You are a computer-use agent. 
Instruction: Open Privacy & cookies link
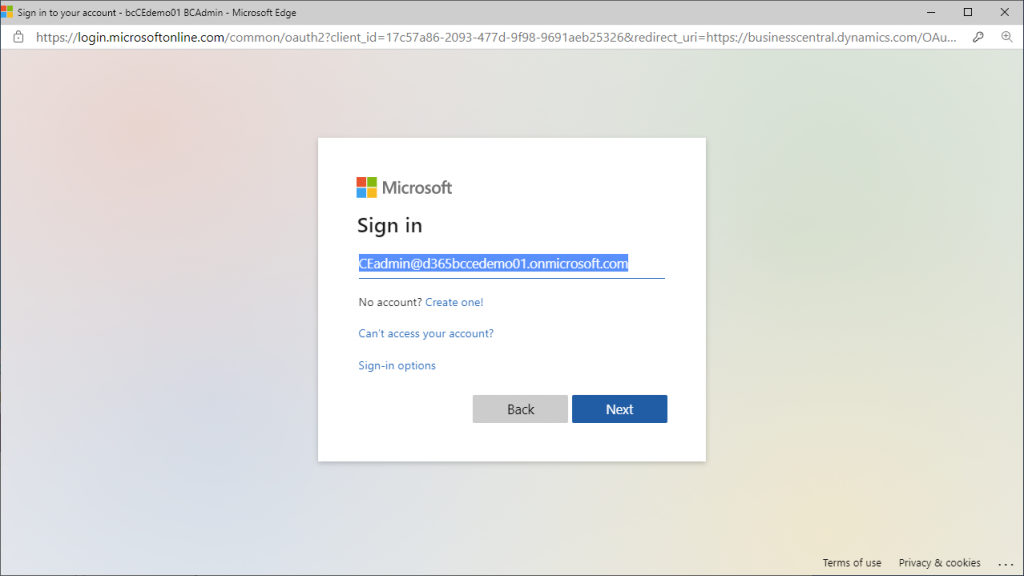939,562
